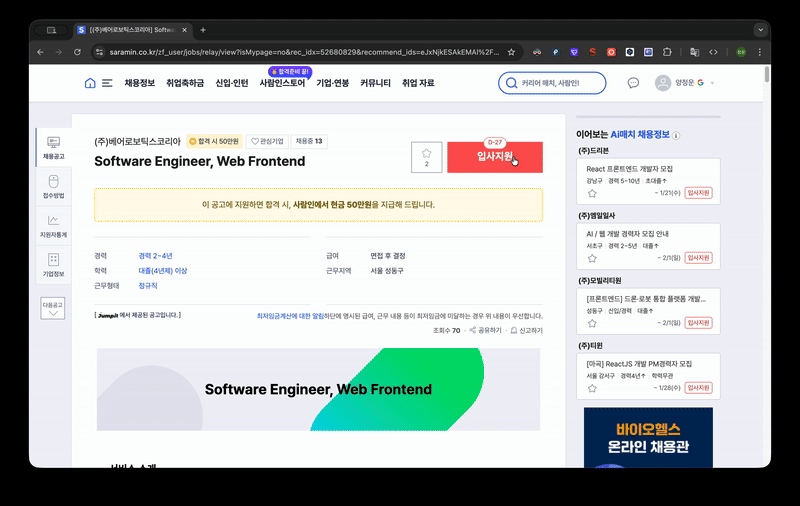
Task: Apply via 입사지원 on (주)모빌리티원 card
Action: tap(698, 322)
